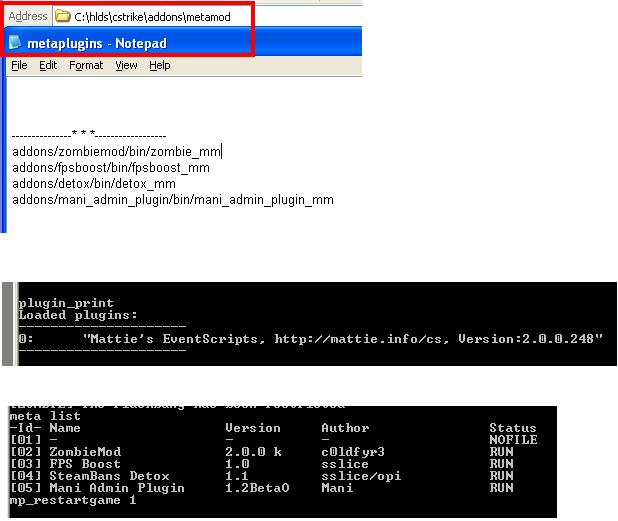
Task: Click the dashed *** separator line in Notepad
Action: 89,135
